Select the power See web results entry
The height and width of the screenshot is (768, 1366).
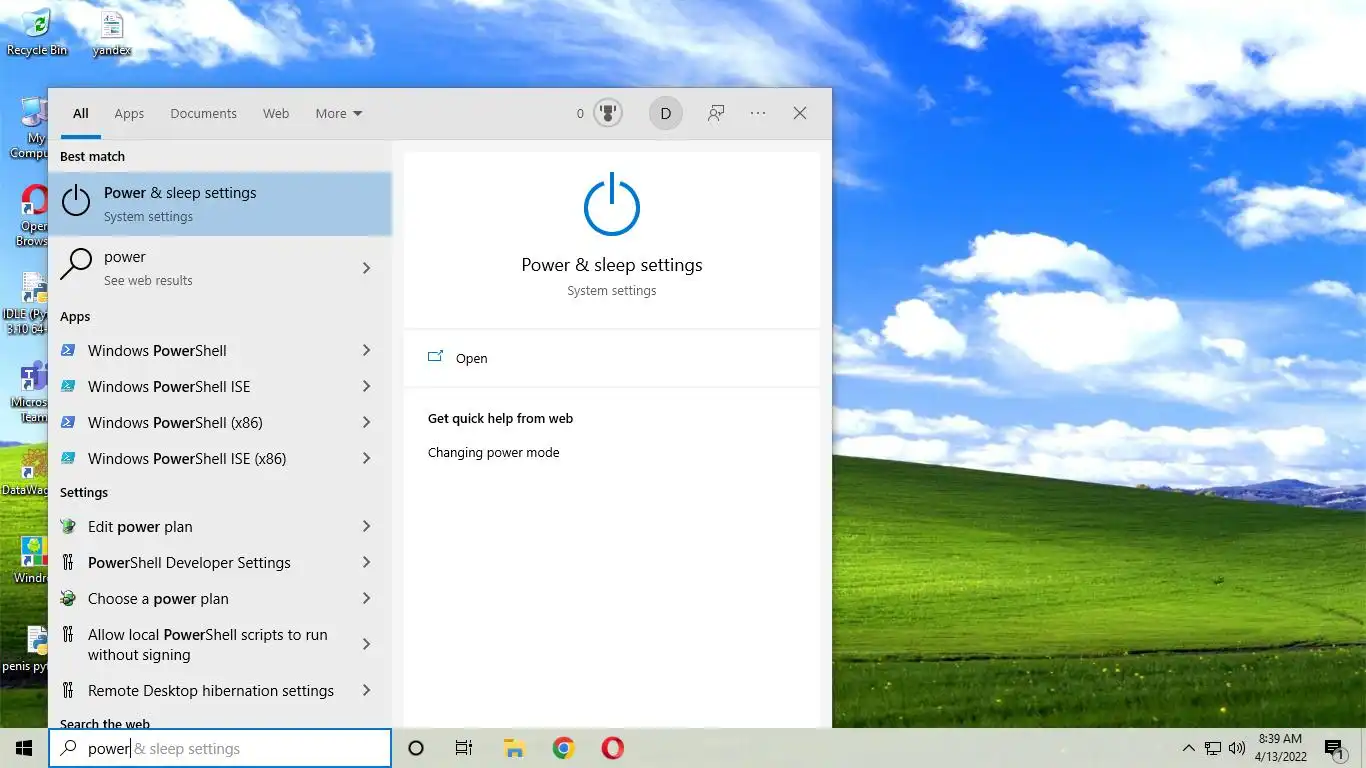(x=220, y=268)
